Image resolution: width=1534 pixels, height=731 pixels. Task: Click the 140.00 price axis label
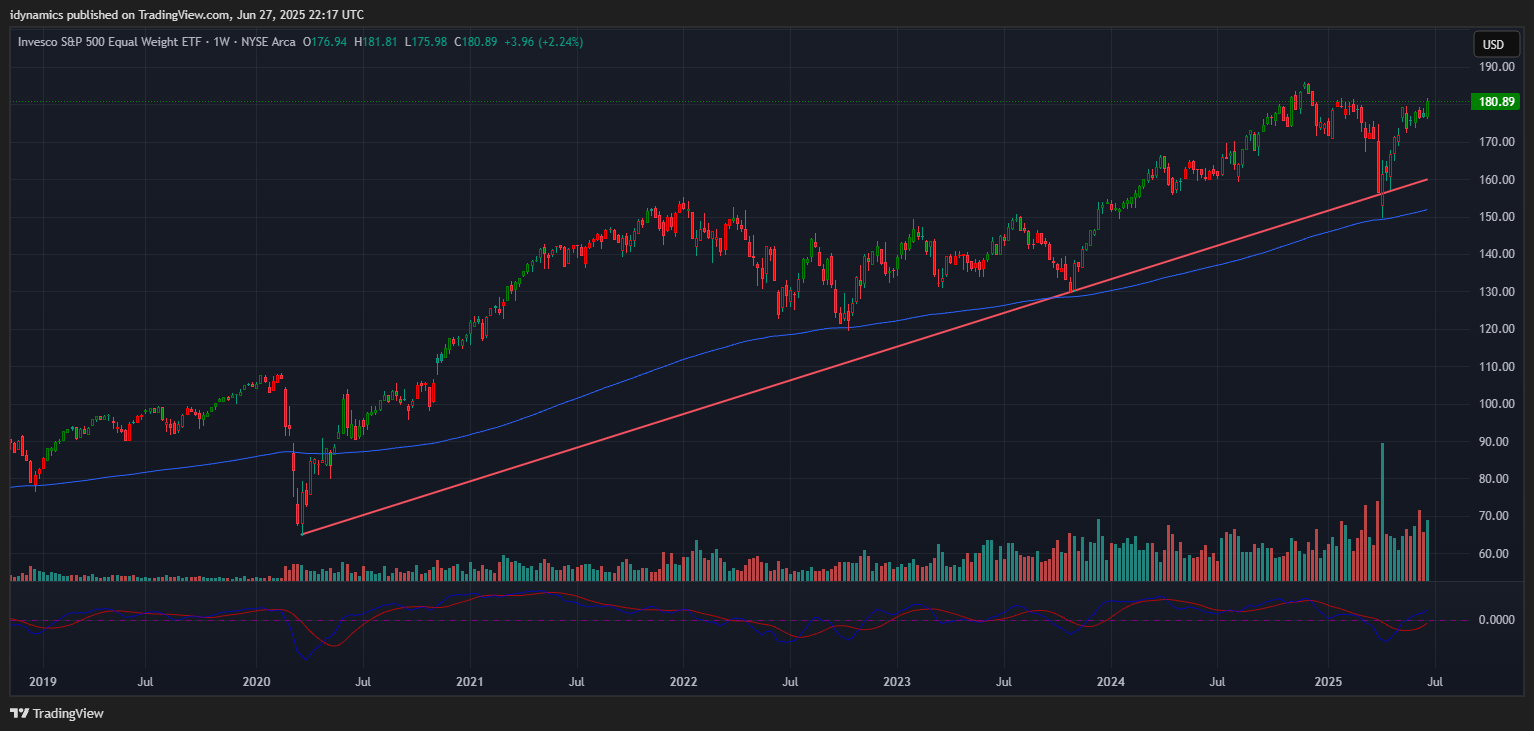[x=1497, y=254]
